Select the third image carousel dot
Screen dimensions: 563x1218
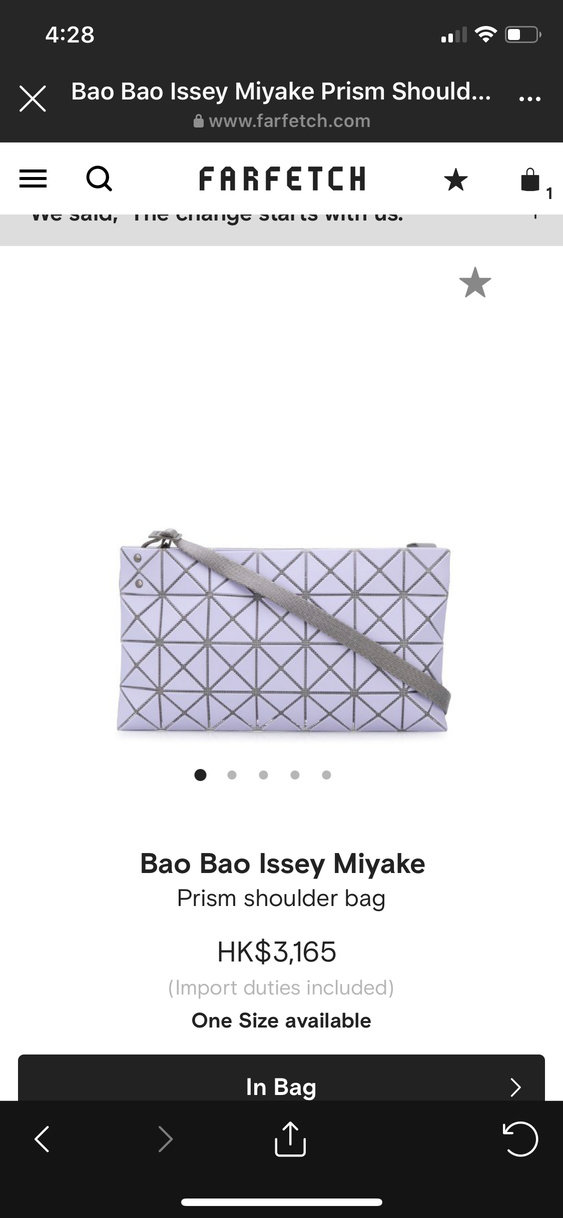(x=263, y=774)
